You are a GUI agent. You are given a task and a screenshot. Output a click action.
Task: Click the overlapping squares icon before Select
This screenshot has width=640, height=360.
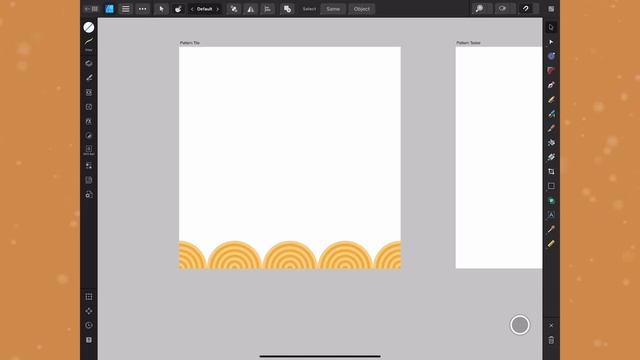tap(287, 9)
